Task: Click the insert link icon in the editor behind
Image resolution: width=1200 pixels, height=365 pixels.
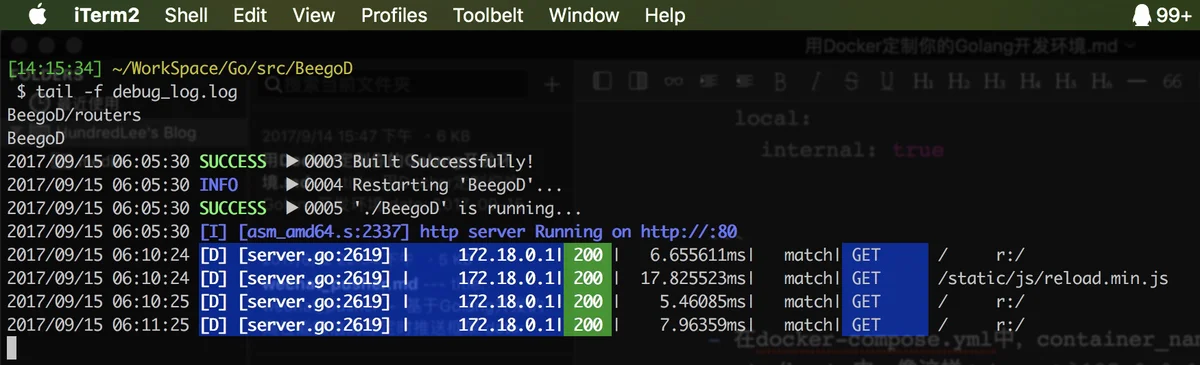Action: click(675, 82)
